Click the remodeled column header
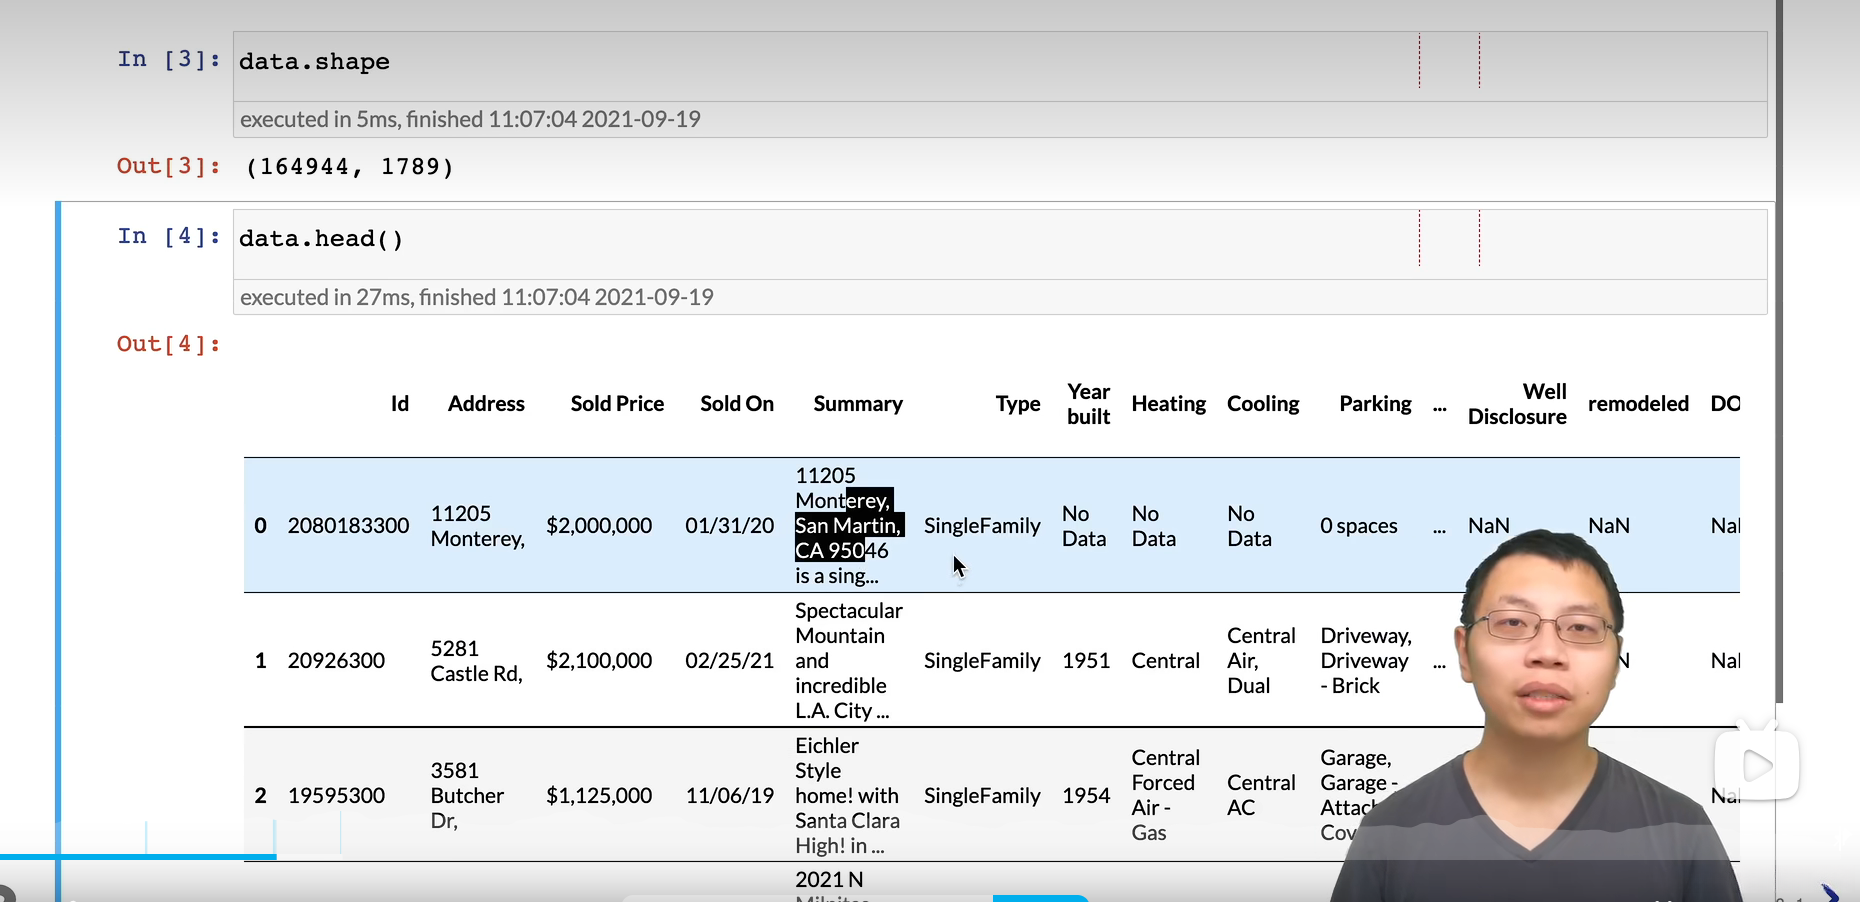 (1638, 404)
